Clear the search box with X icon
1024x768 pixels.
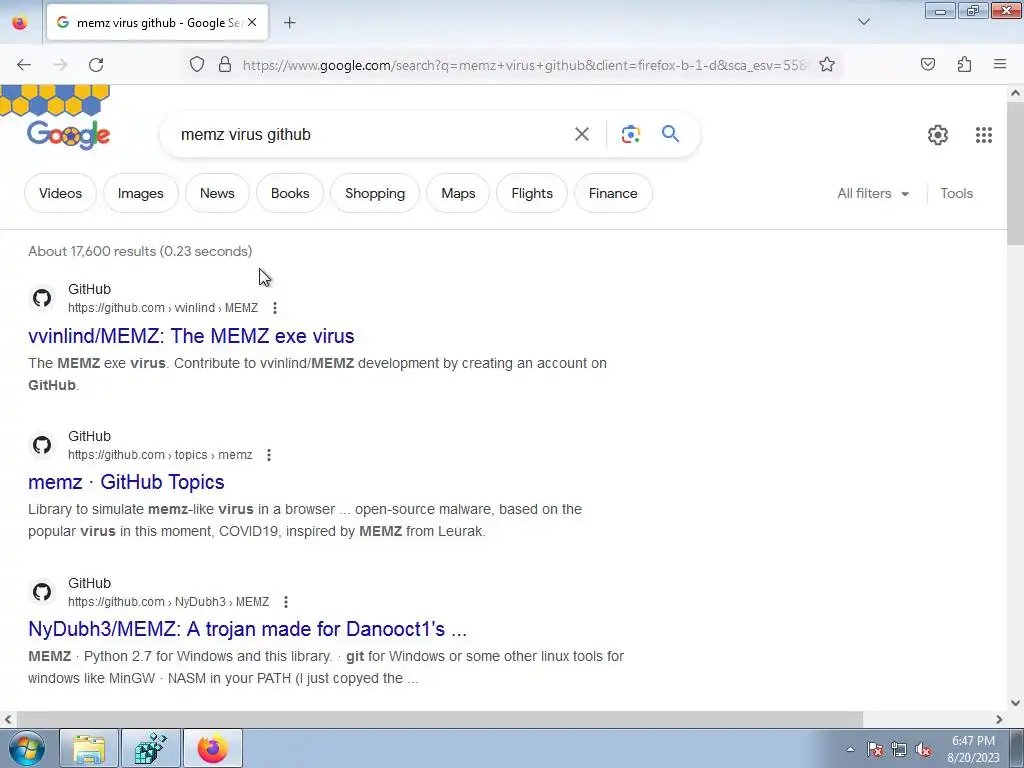click(x=581, y=135)
